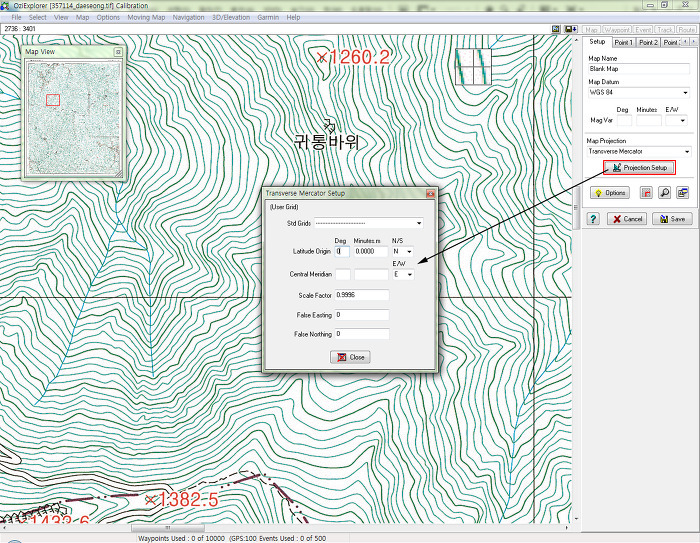Open the Help menu
Screen dimensions: 700x543
pyautogui.click(x=293, y=17)
